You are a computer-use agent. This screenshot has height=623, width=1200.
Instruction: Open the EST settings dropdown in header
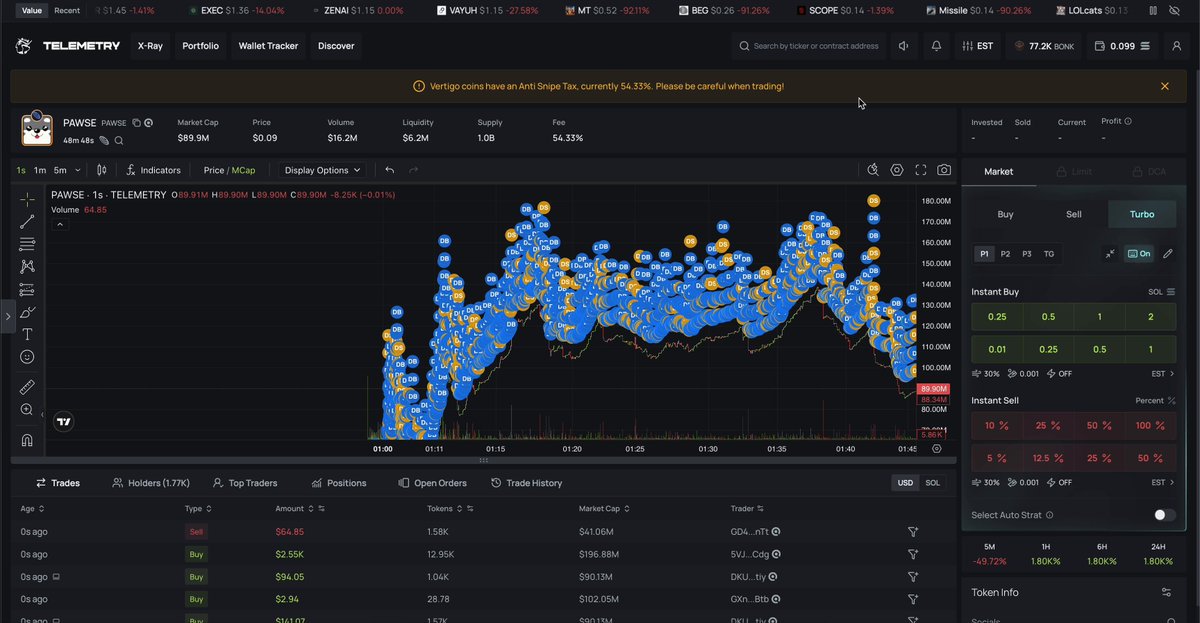[x=977, y=46]
